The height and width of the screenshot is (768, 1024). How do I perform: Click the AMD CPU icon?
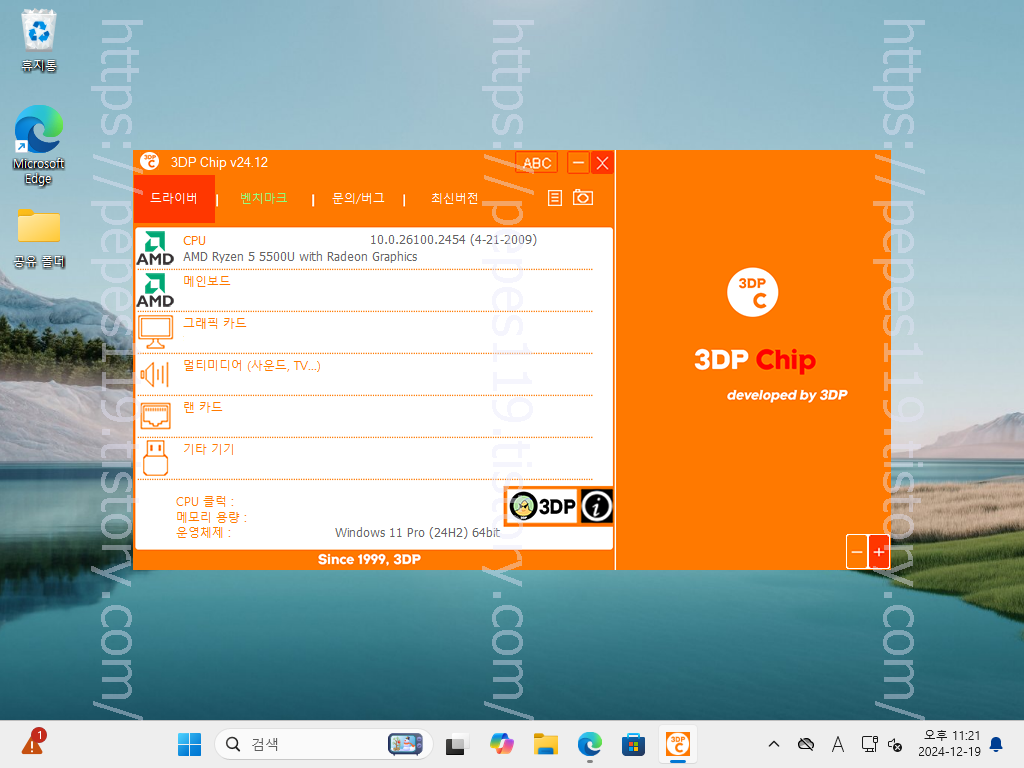155,248
